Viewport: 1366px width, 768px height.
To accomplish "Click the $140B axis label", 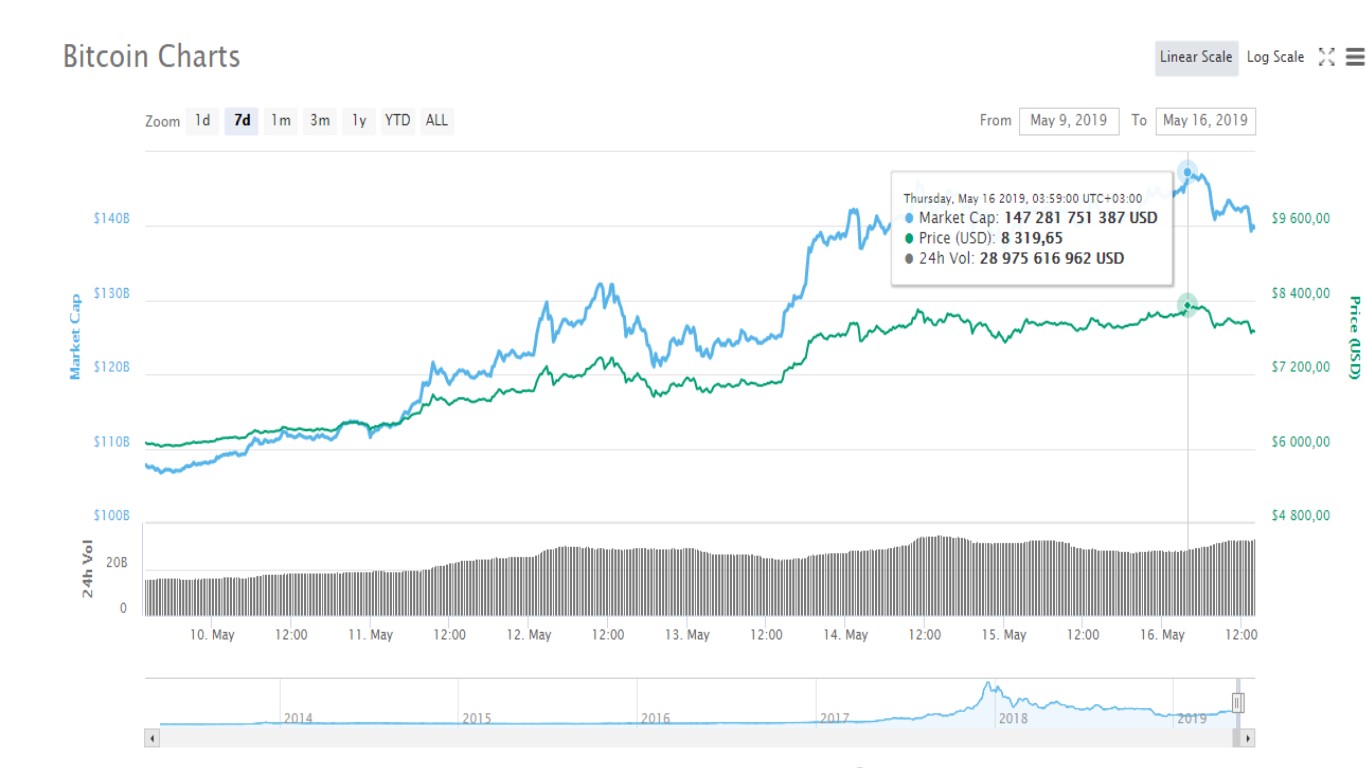I will point(112,218).
